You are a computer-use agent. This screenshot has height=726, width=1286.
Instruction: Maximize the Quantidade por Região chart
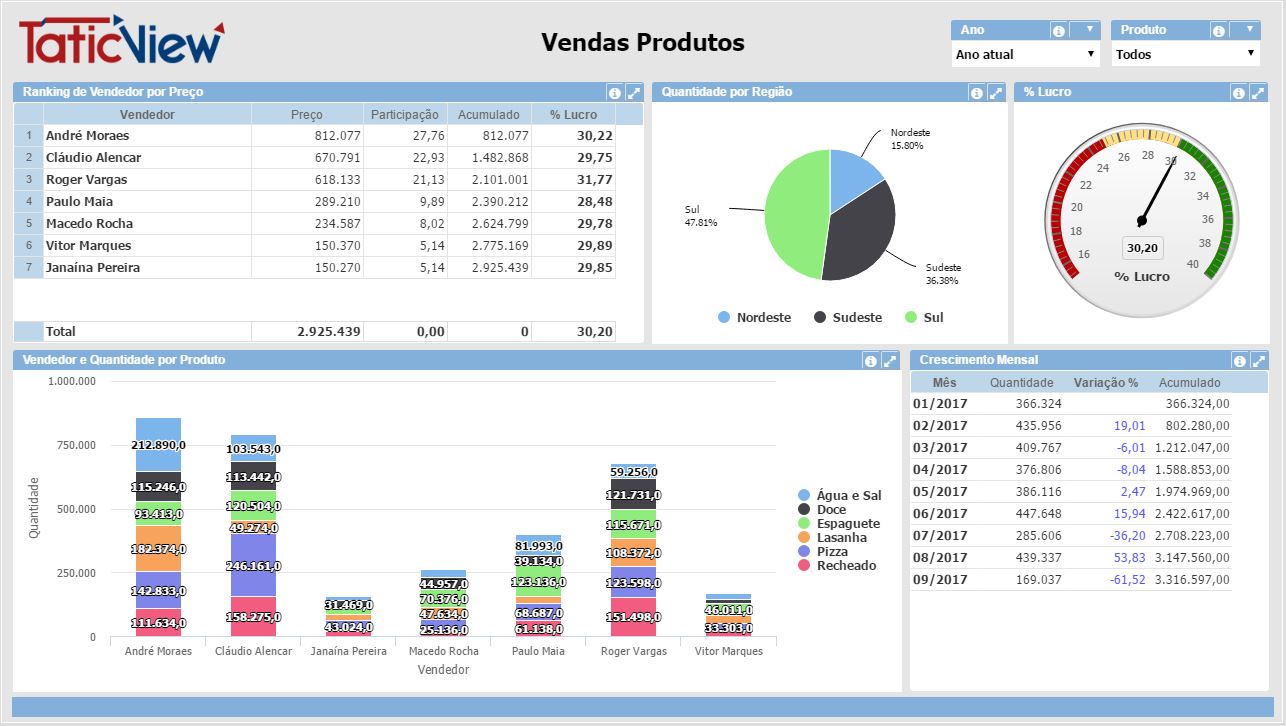point(995,92)
